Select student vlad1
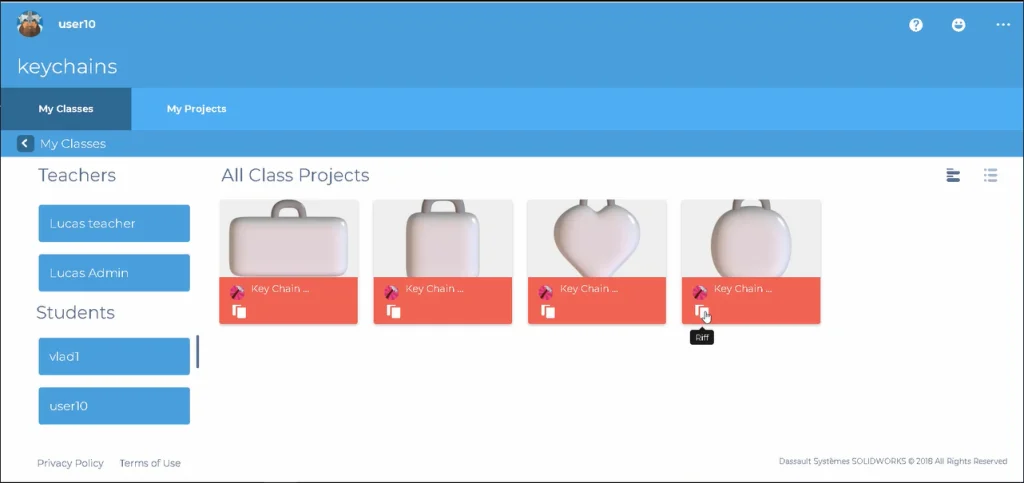Viewport: 1024px width, 483px height. pos(114,356)
